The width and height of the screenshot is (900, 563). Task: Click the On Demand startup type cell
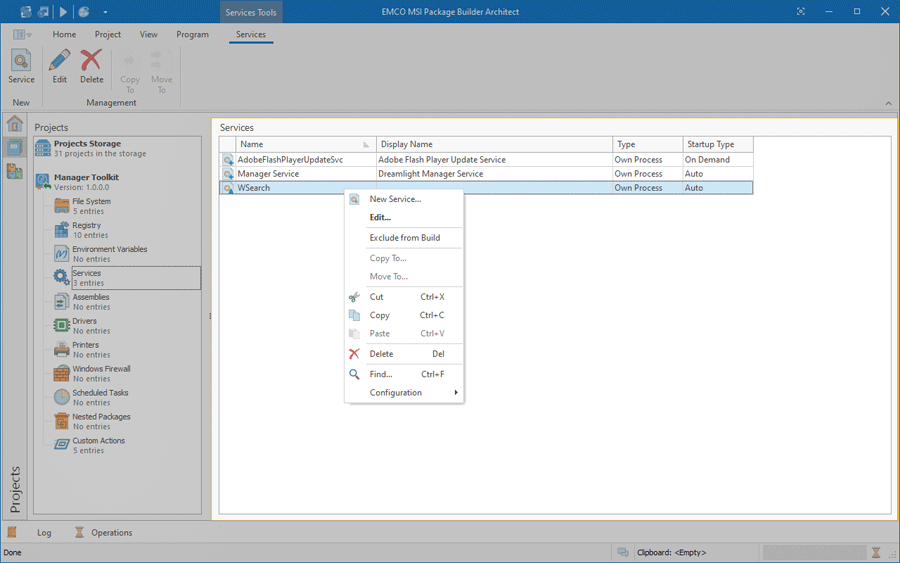tap(718, 160)
